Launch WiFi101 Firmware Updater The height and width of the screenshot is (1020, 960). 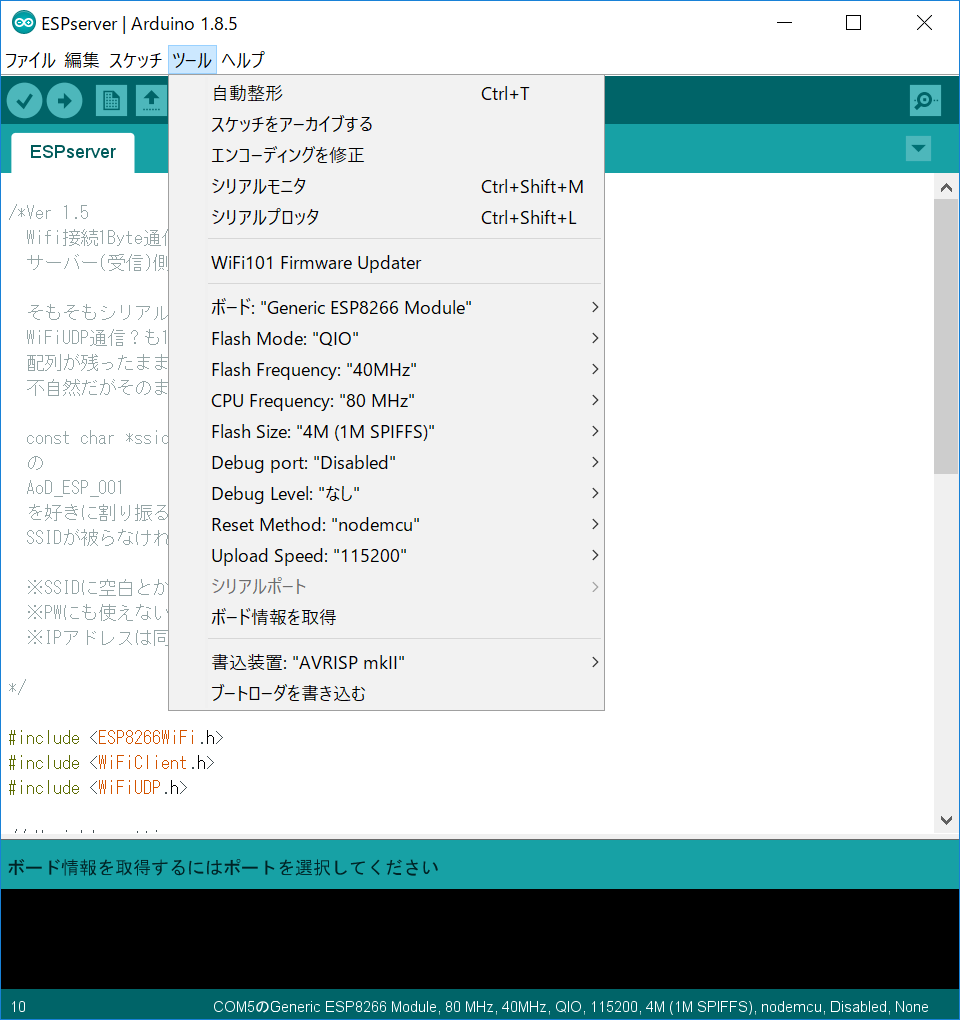pos(386,263)
